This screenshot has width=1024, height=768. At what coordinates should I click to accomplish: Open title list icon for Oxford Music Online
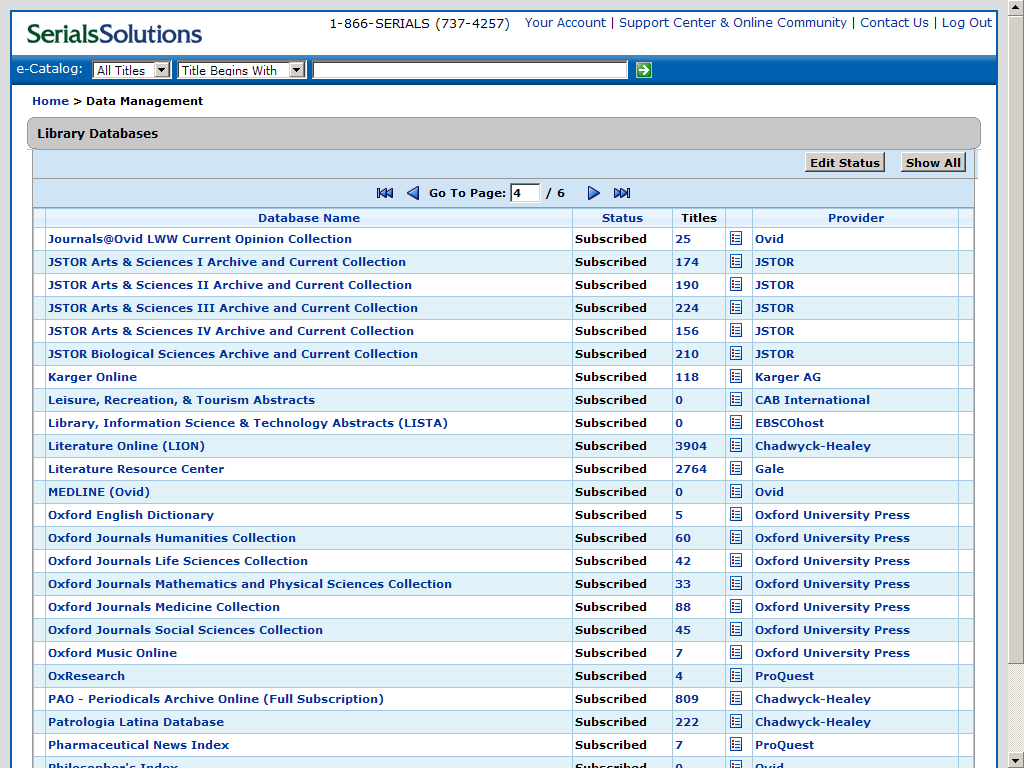point(736,652)
